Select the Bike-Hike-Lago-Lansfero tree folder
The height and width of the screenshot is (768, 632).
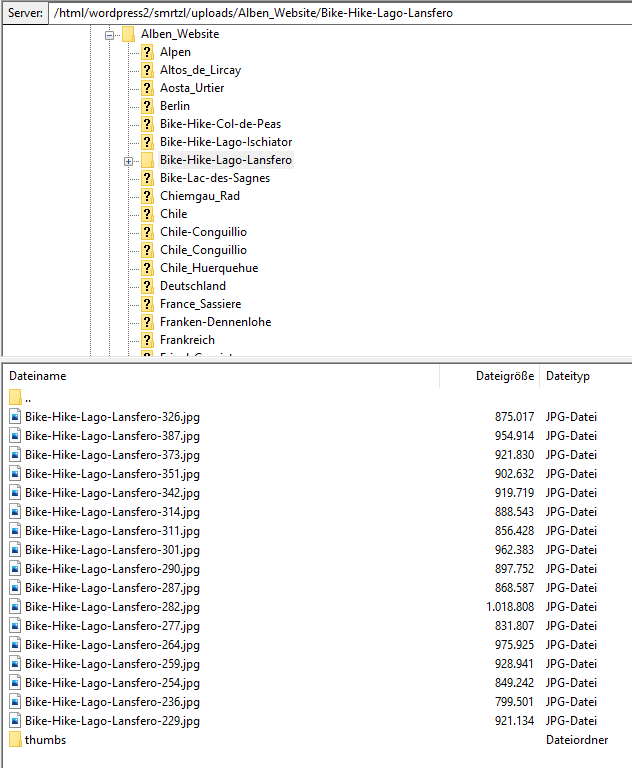click(x=226, y=160)
